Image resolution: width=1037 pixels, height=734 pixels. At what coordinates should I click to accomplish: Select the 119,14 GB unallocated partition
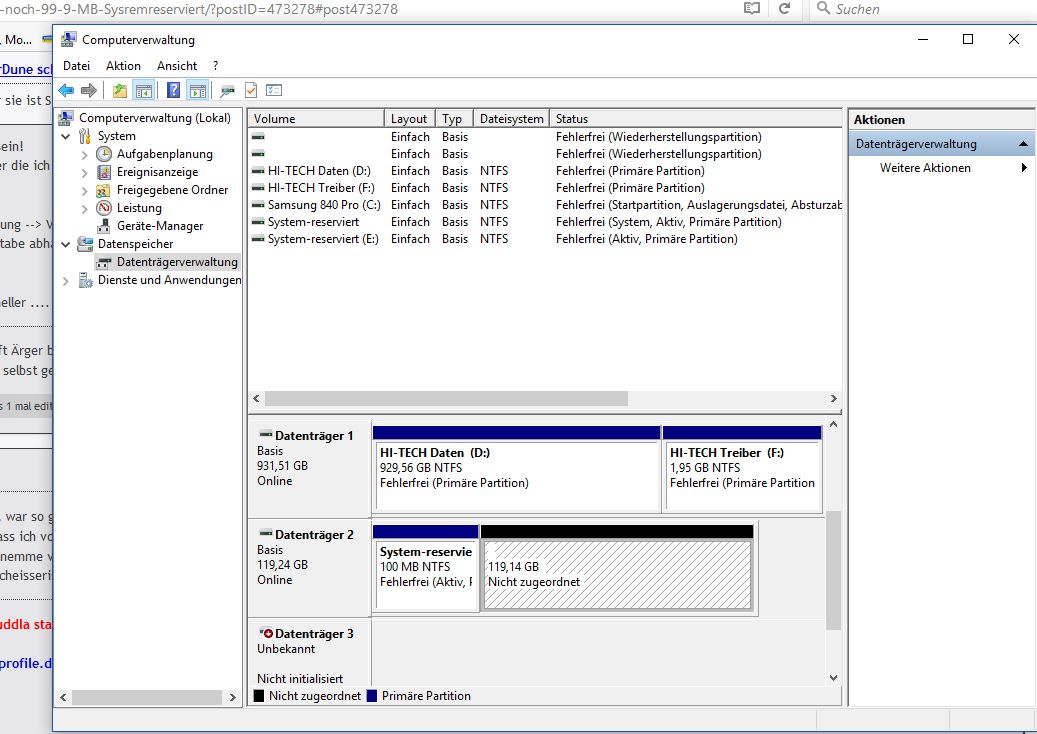pyautogui.click(x=616, y=574)
